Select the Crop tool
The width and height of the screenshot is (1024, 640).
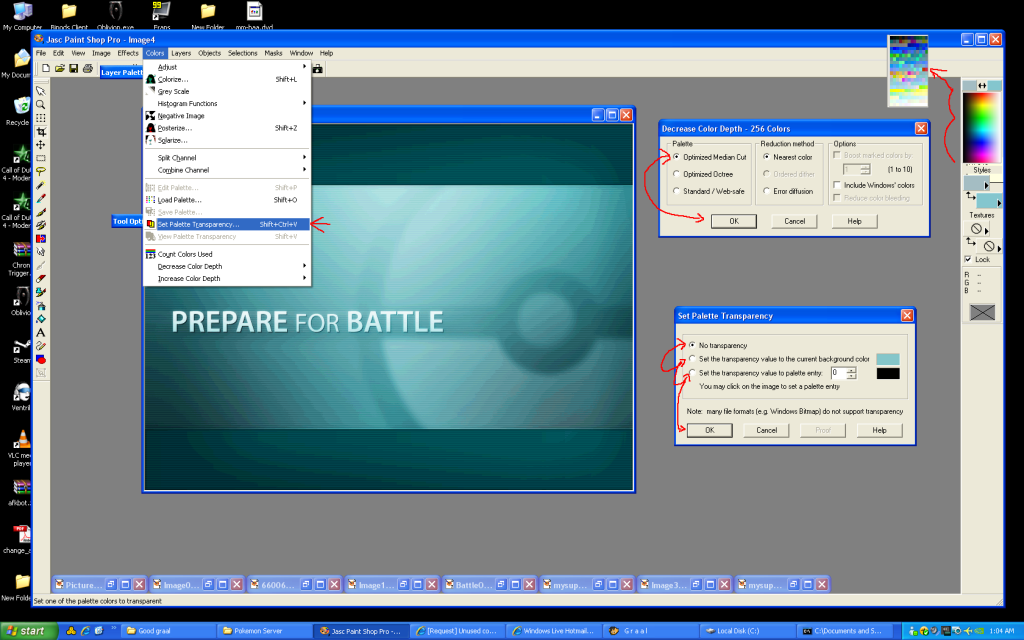(40, 131)
